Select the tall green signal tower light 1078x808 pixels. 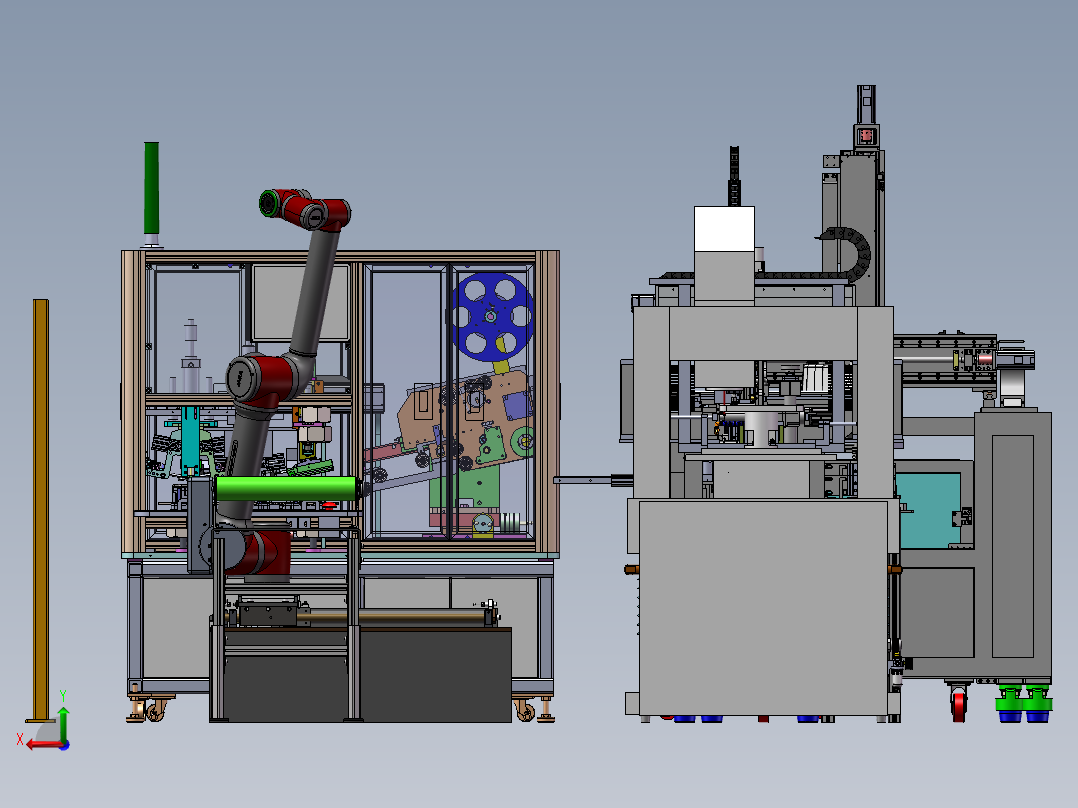pyautogui.click(x=151, y=188)
